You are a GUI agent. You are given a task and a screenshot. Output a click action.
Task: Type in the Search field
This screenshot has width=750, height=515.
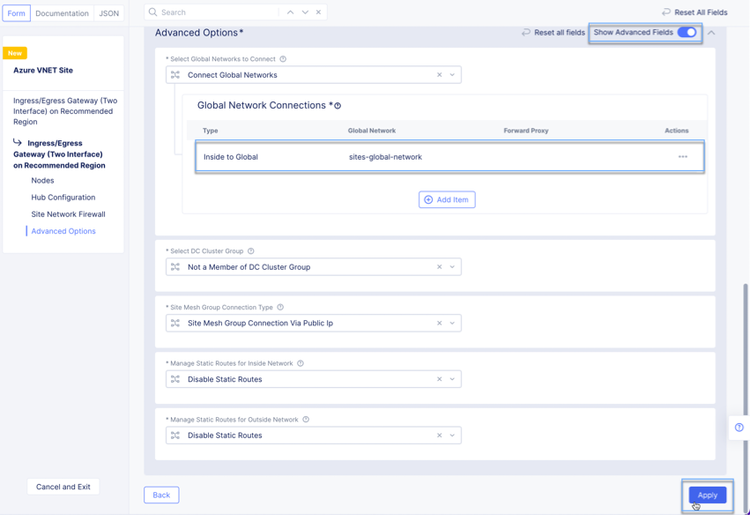215,12
